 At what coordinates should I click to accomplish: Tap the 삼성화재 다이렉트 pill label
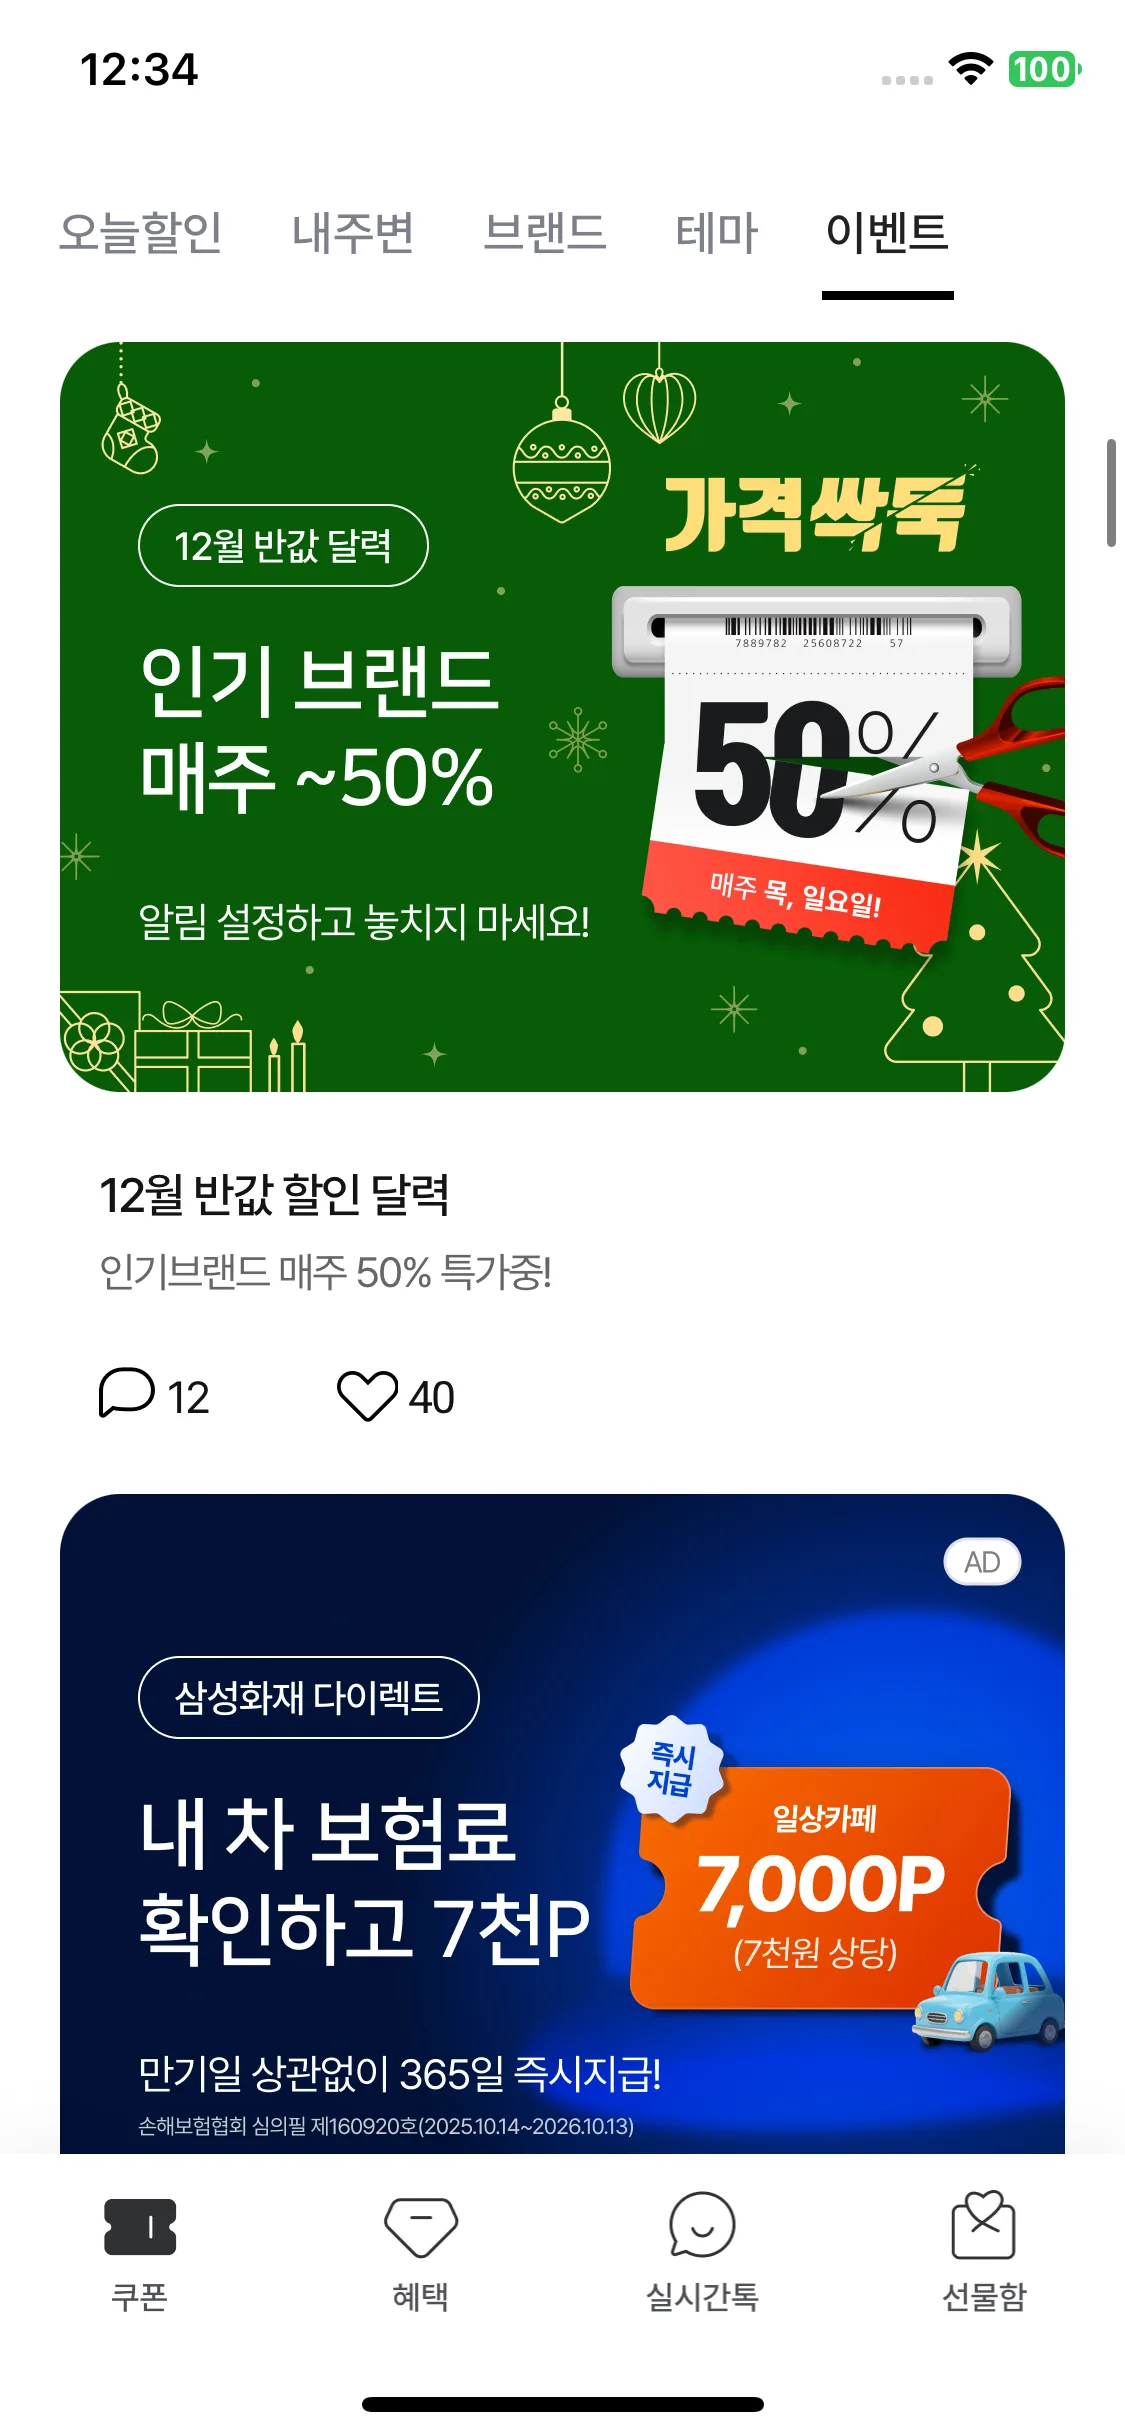coord(309,1697)
